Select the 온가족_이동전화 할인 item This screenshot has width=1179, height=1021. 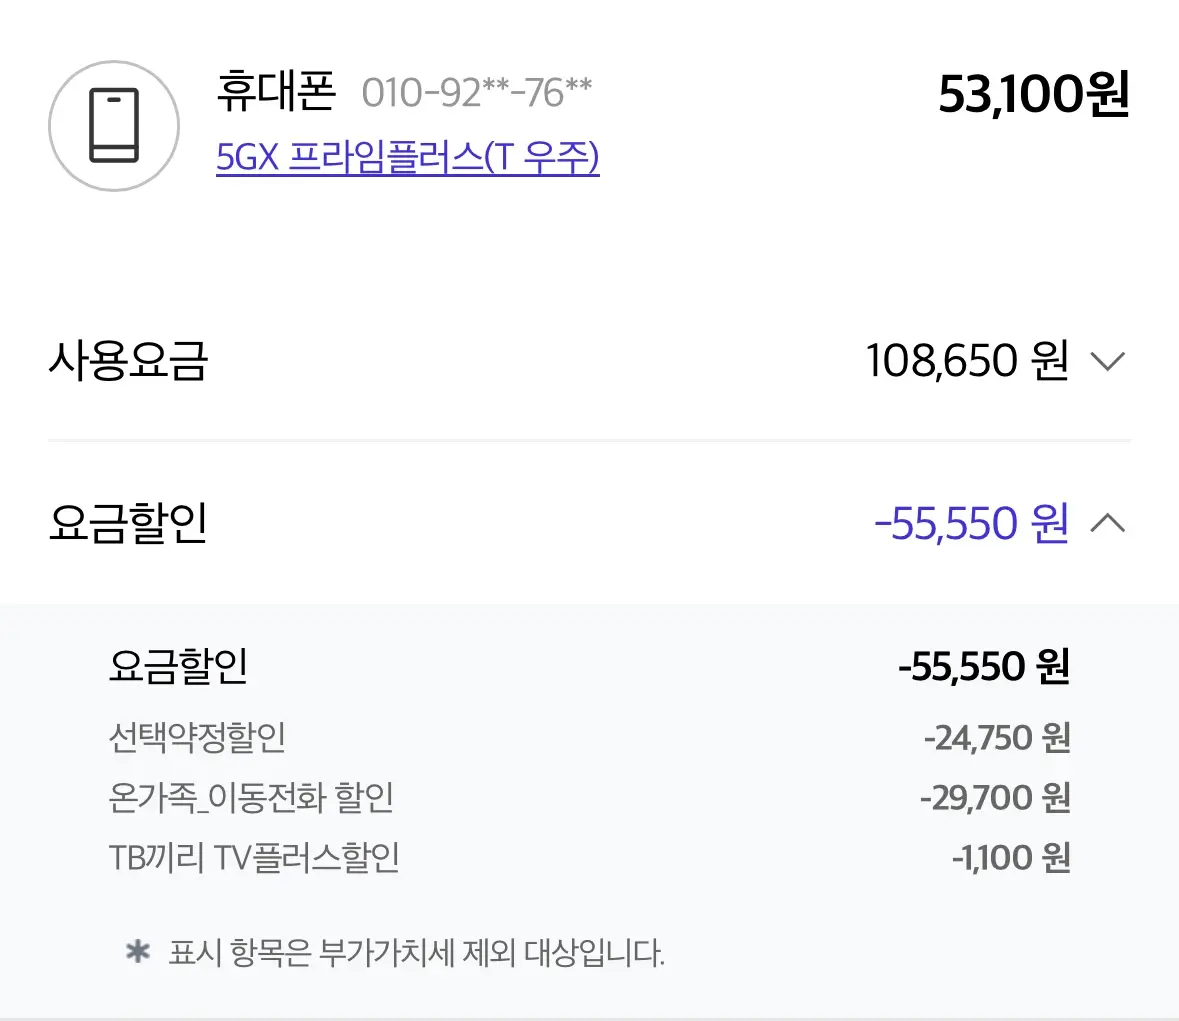251,797
